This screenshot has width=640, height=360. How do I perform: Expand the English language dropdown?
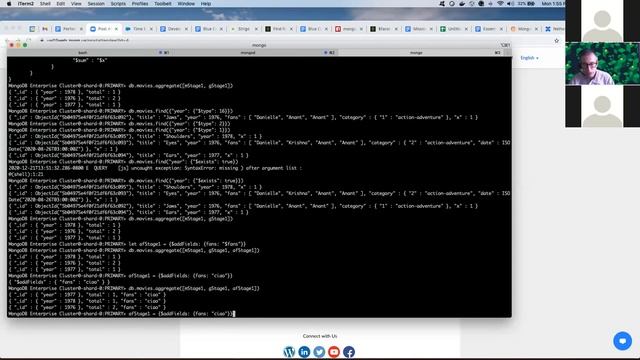pos(529,58)
